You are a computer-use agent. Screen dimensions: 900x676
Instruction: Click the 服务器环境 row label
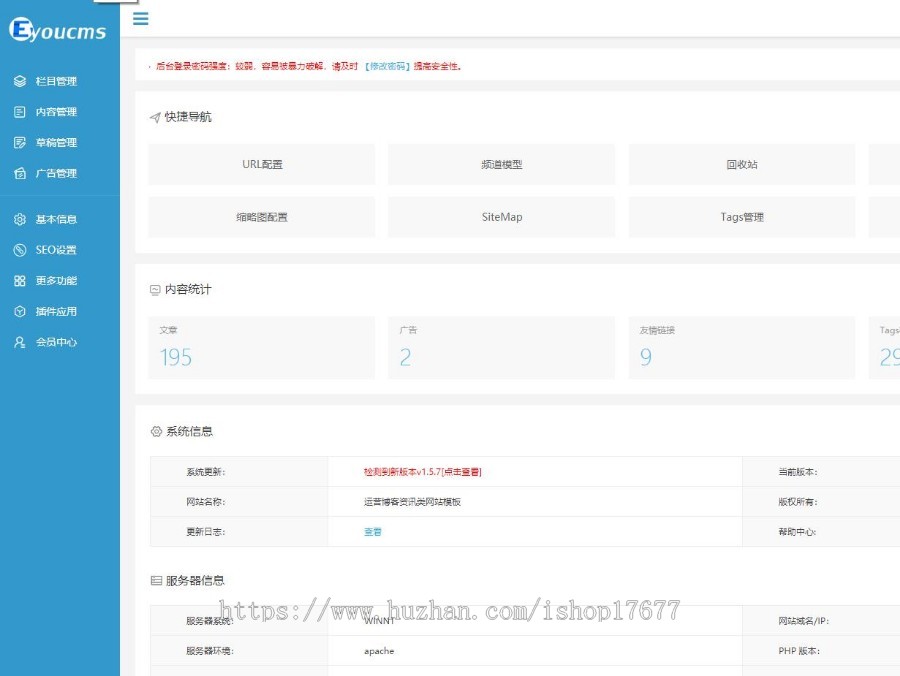[210, 651]
